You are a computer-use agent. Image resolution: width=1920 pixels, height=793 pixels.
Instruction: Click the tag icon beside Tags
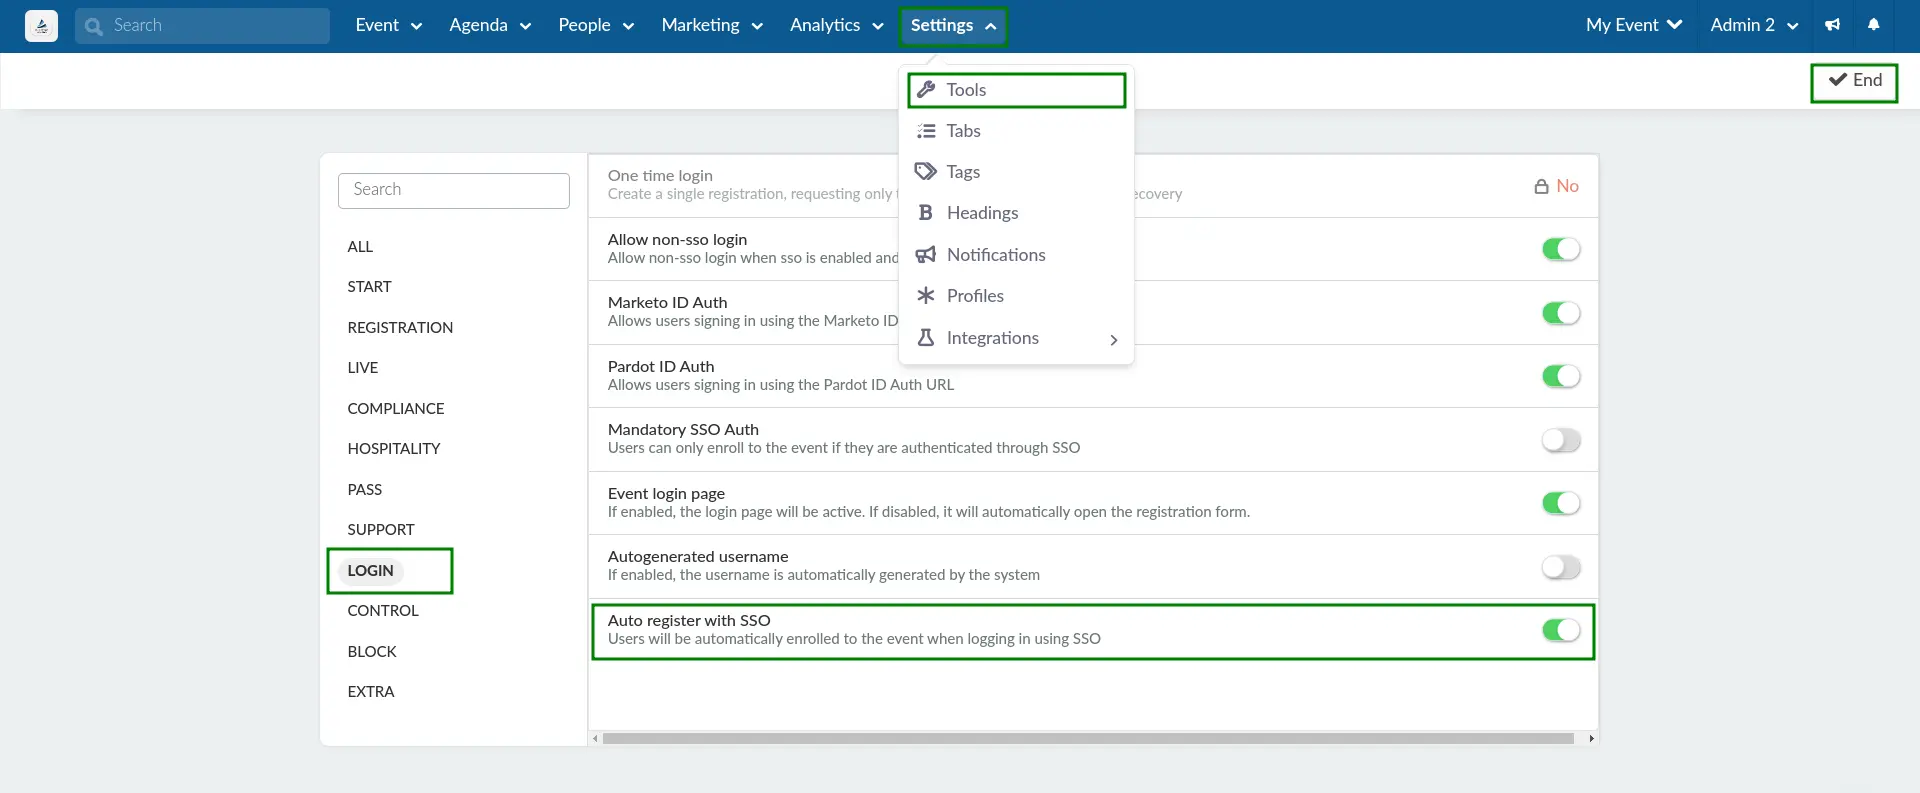[x=926, y=172]
